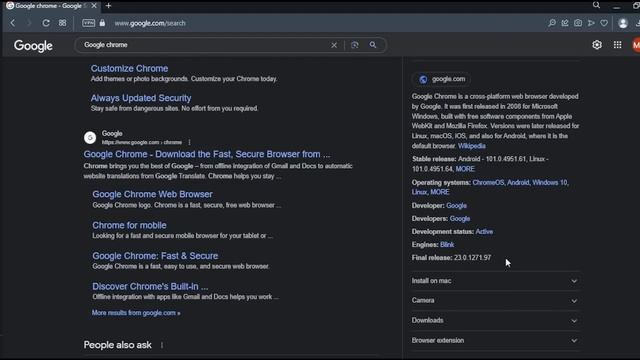Open the zoom search icon in address bar

[552, 23]
